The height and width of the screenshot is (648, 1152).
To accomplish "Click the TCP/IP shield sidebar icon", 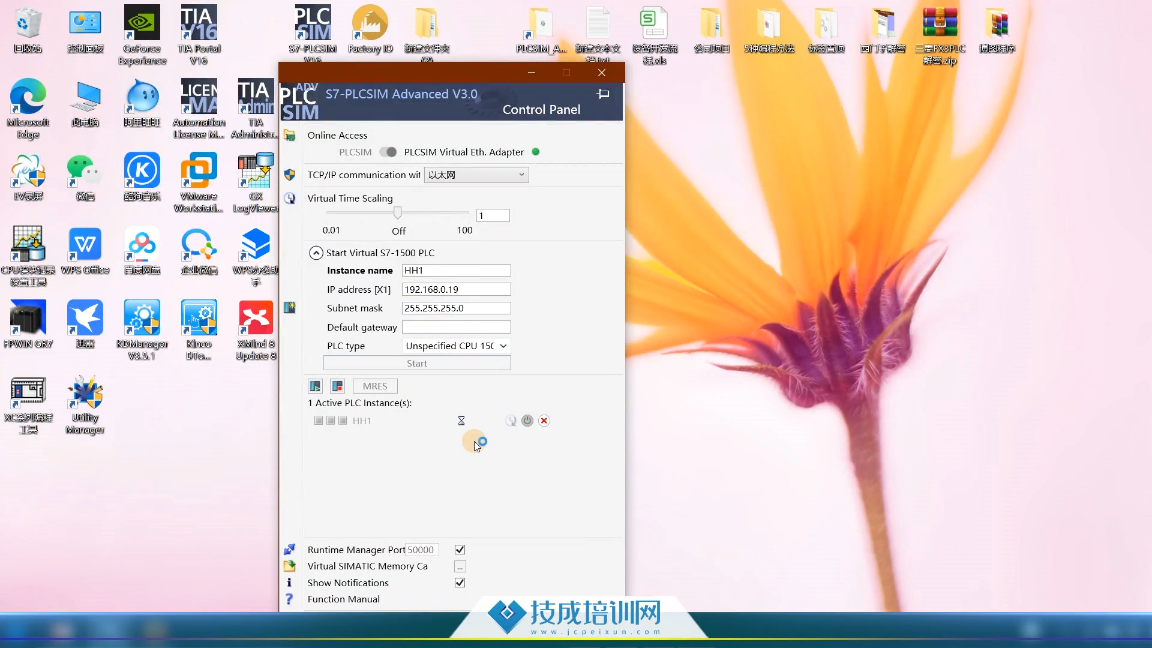I will pyautogui.click(x=289, y=175).
